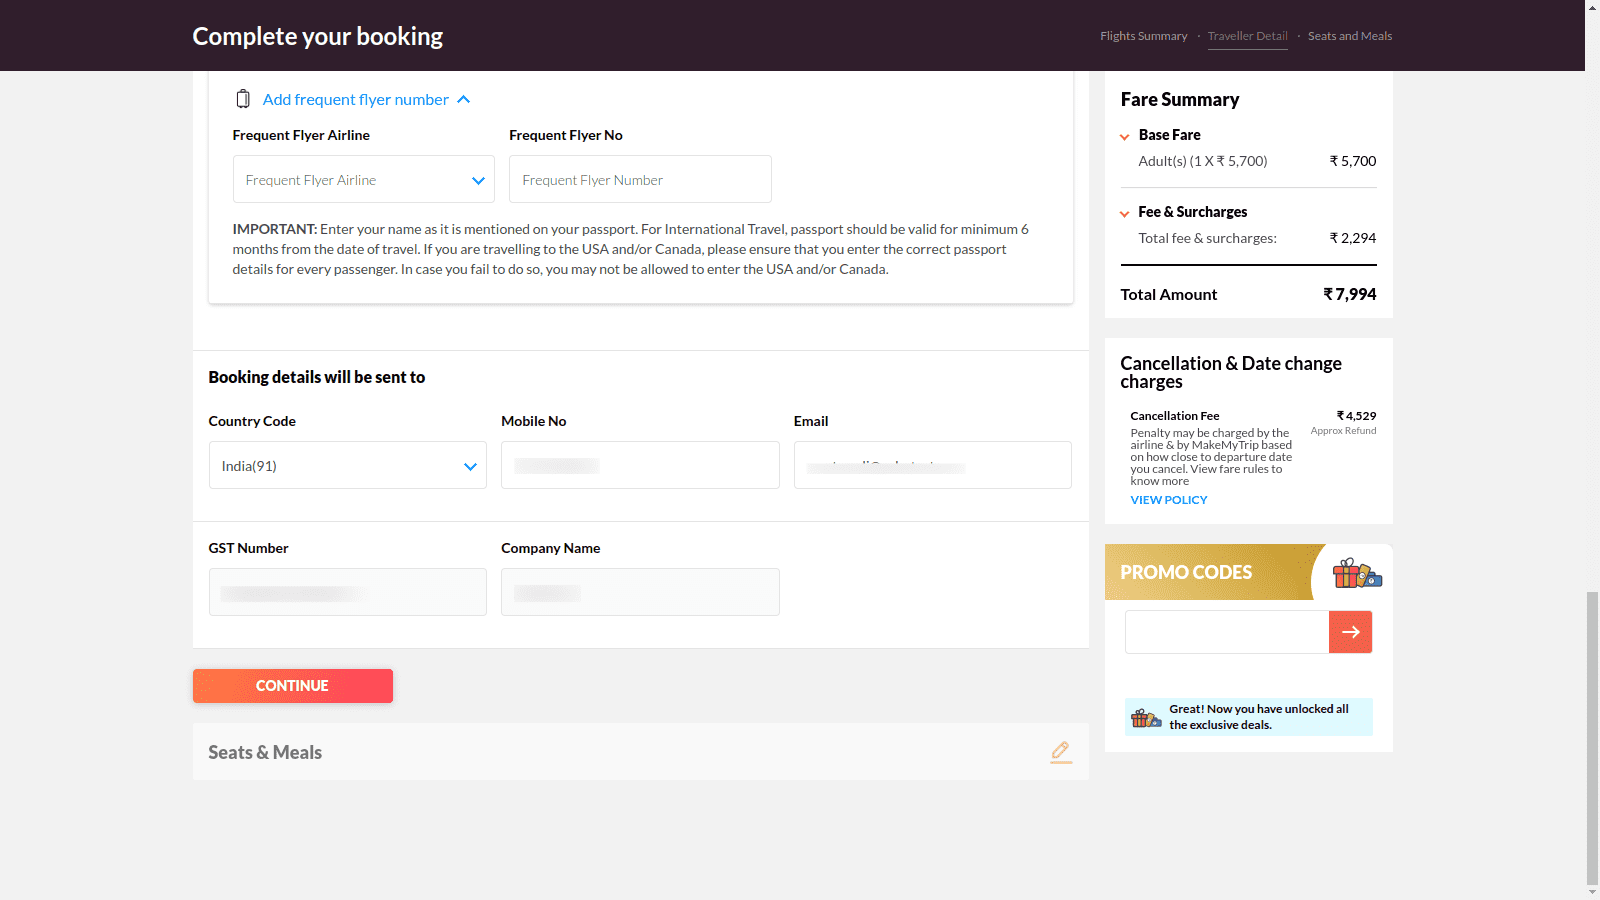Open the Seats and Meals section in header
Screen dimensions: 1600x900
pyautogui.click(x=1349, y=36)
